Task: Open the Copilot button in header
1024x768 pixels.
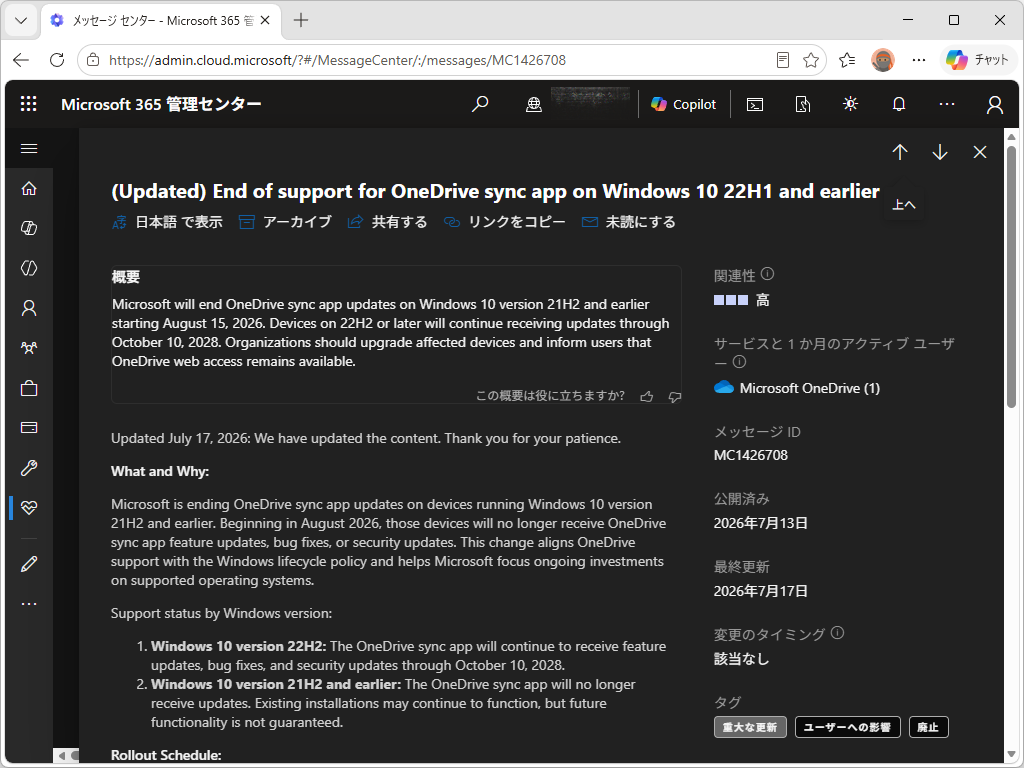Action: pyautogui.click(x=683, y=104)
